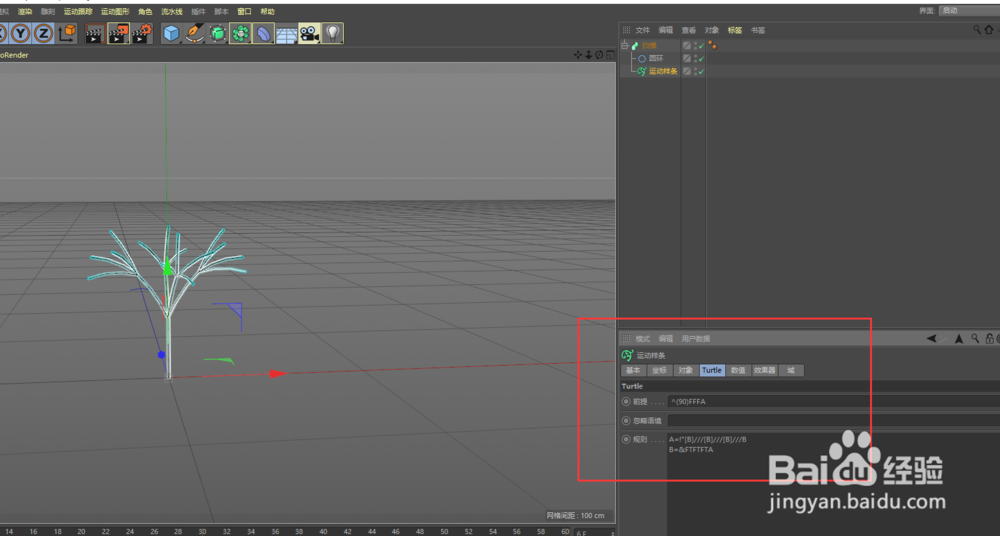Click attribute manager search magnifier
Image resolution: width=1000 pixels, height=536 pixels.
pos(975,339)
